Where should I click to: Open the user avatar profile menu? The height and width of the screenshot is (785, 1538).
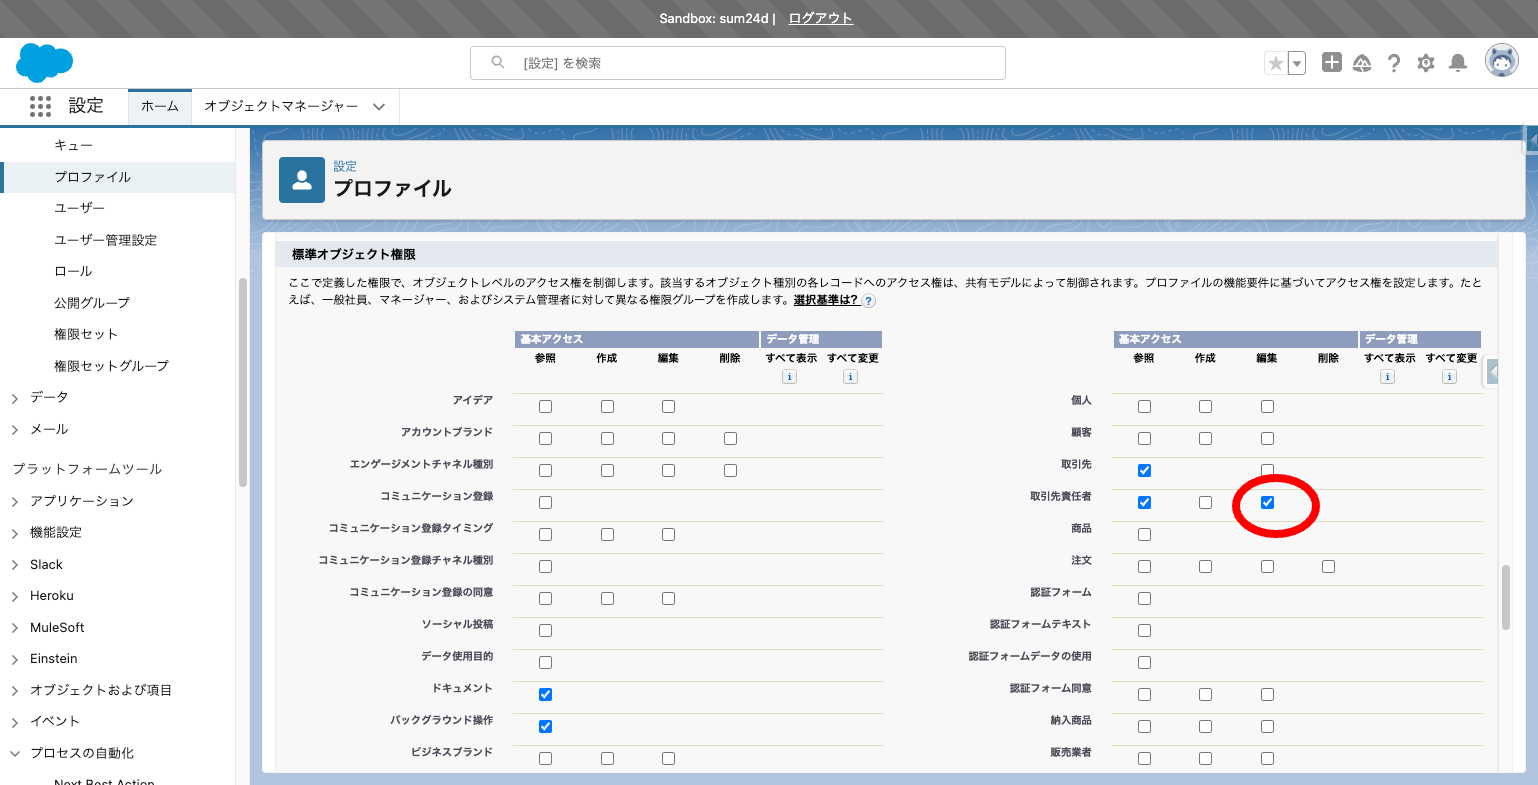click(x=1501, y=61)
